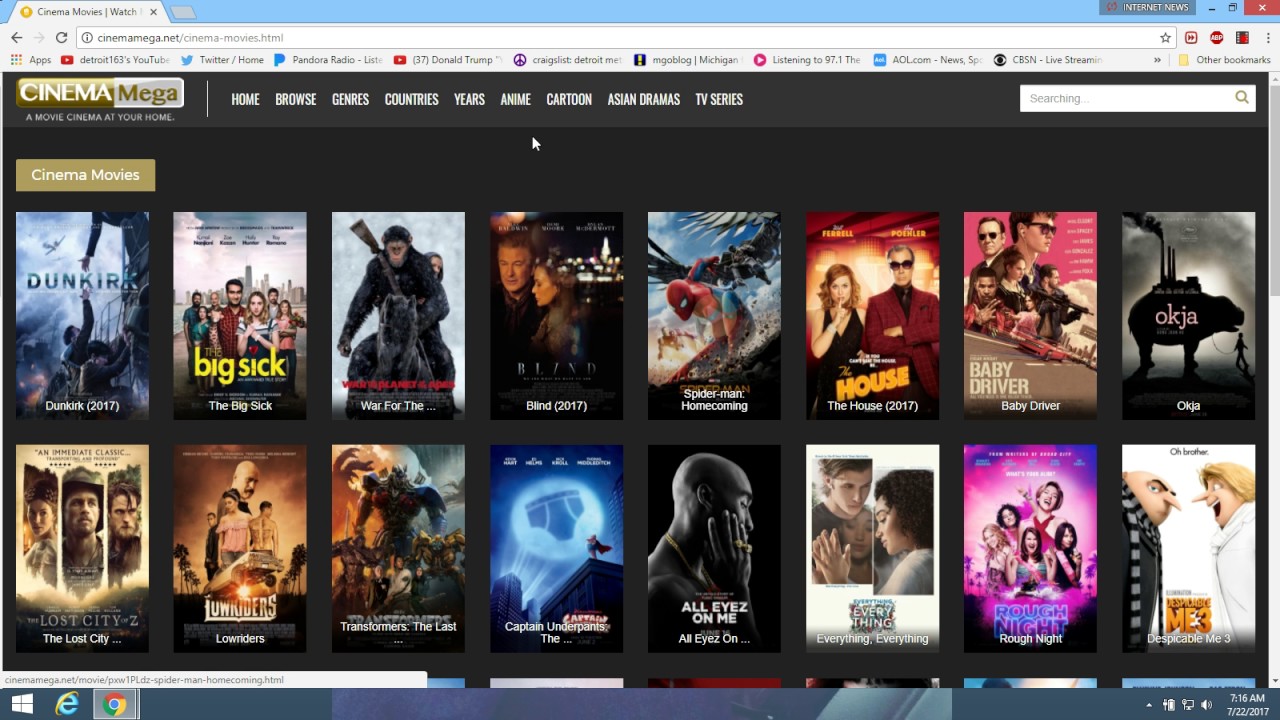This screenshot has height=720, width=1280.
Task: Open The Lost City ... poster
Action: point(82,548)
